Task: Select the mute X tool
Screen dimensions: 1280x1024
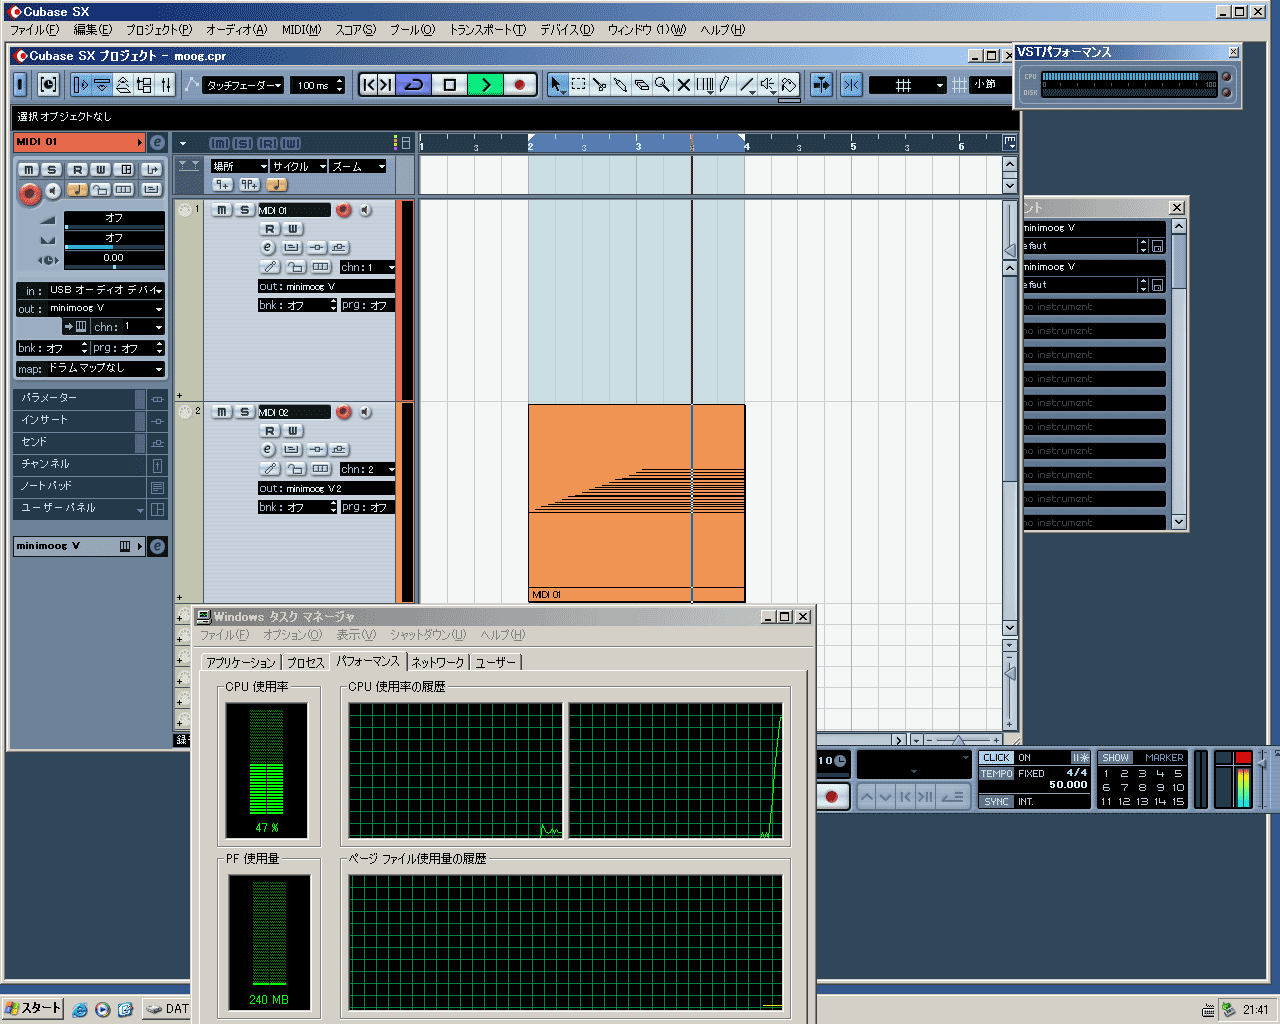Action: pos(683,85)
